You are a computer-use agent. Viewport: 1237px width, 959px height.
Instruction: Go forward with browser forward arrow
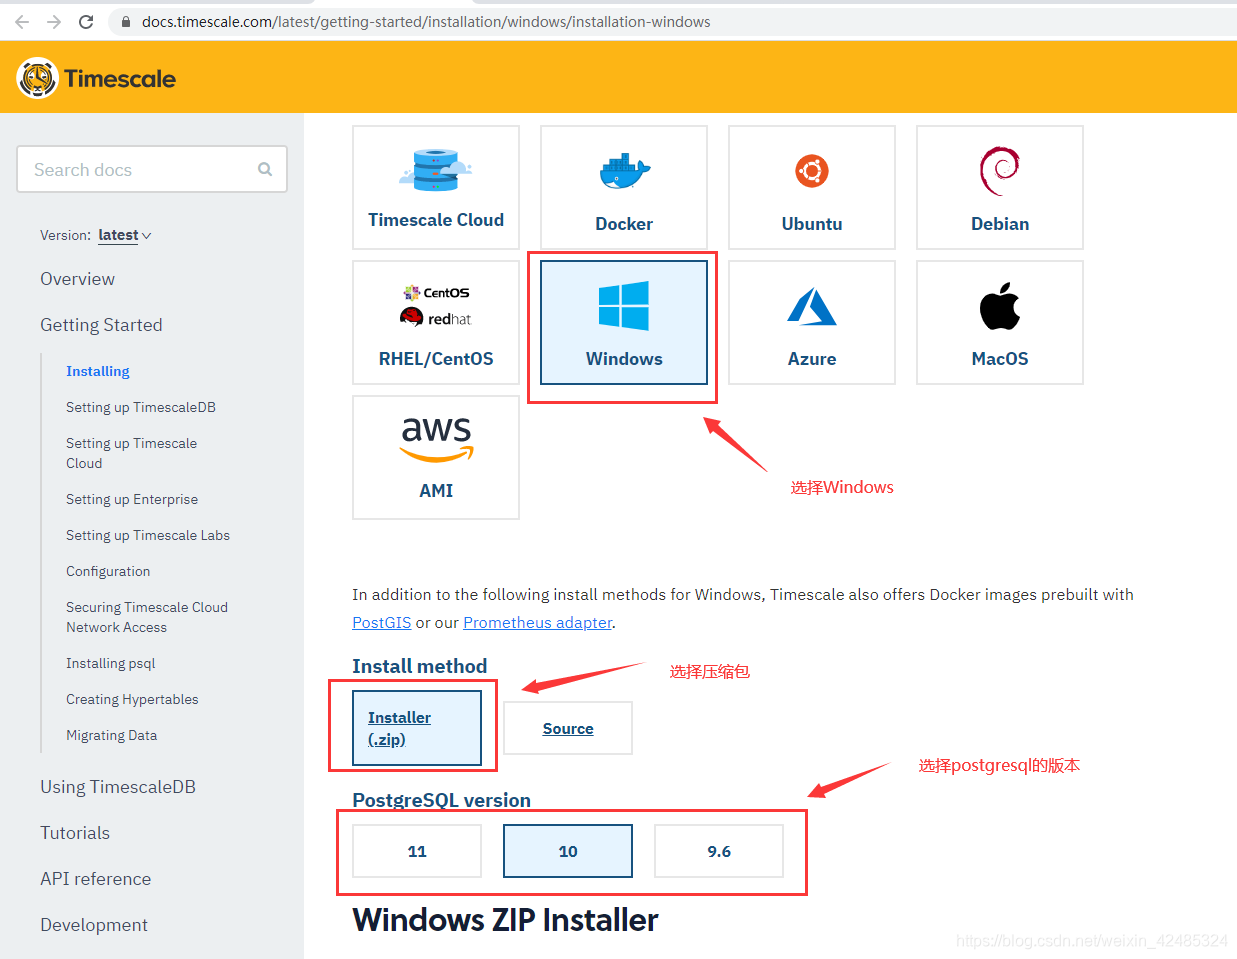pos(54,21)
